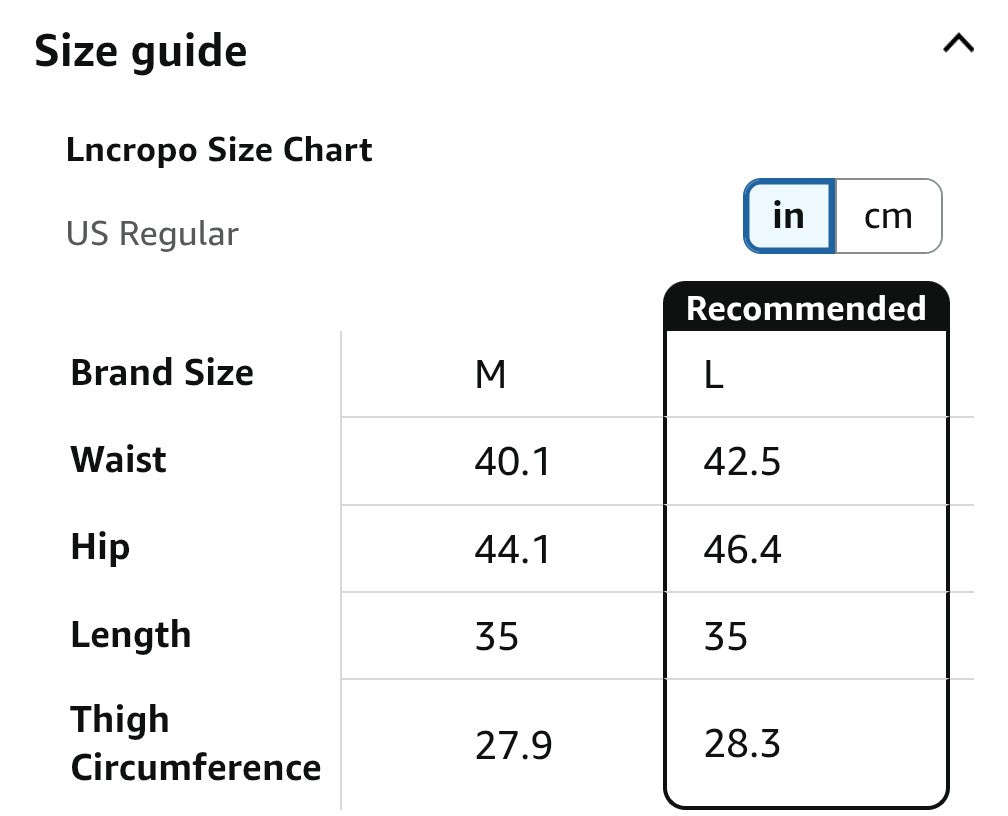Click the US Regular label

(x=152, y=233)
